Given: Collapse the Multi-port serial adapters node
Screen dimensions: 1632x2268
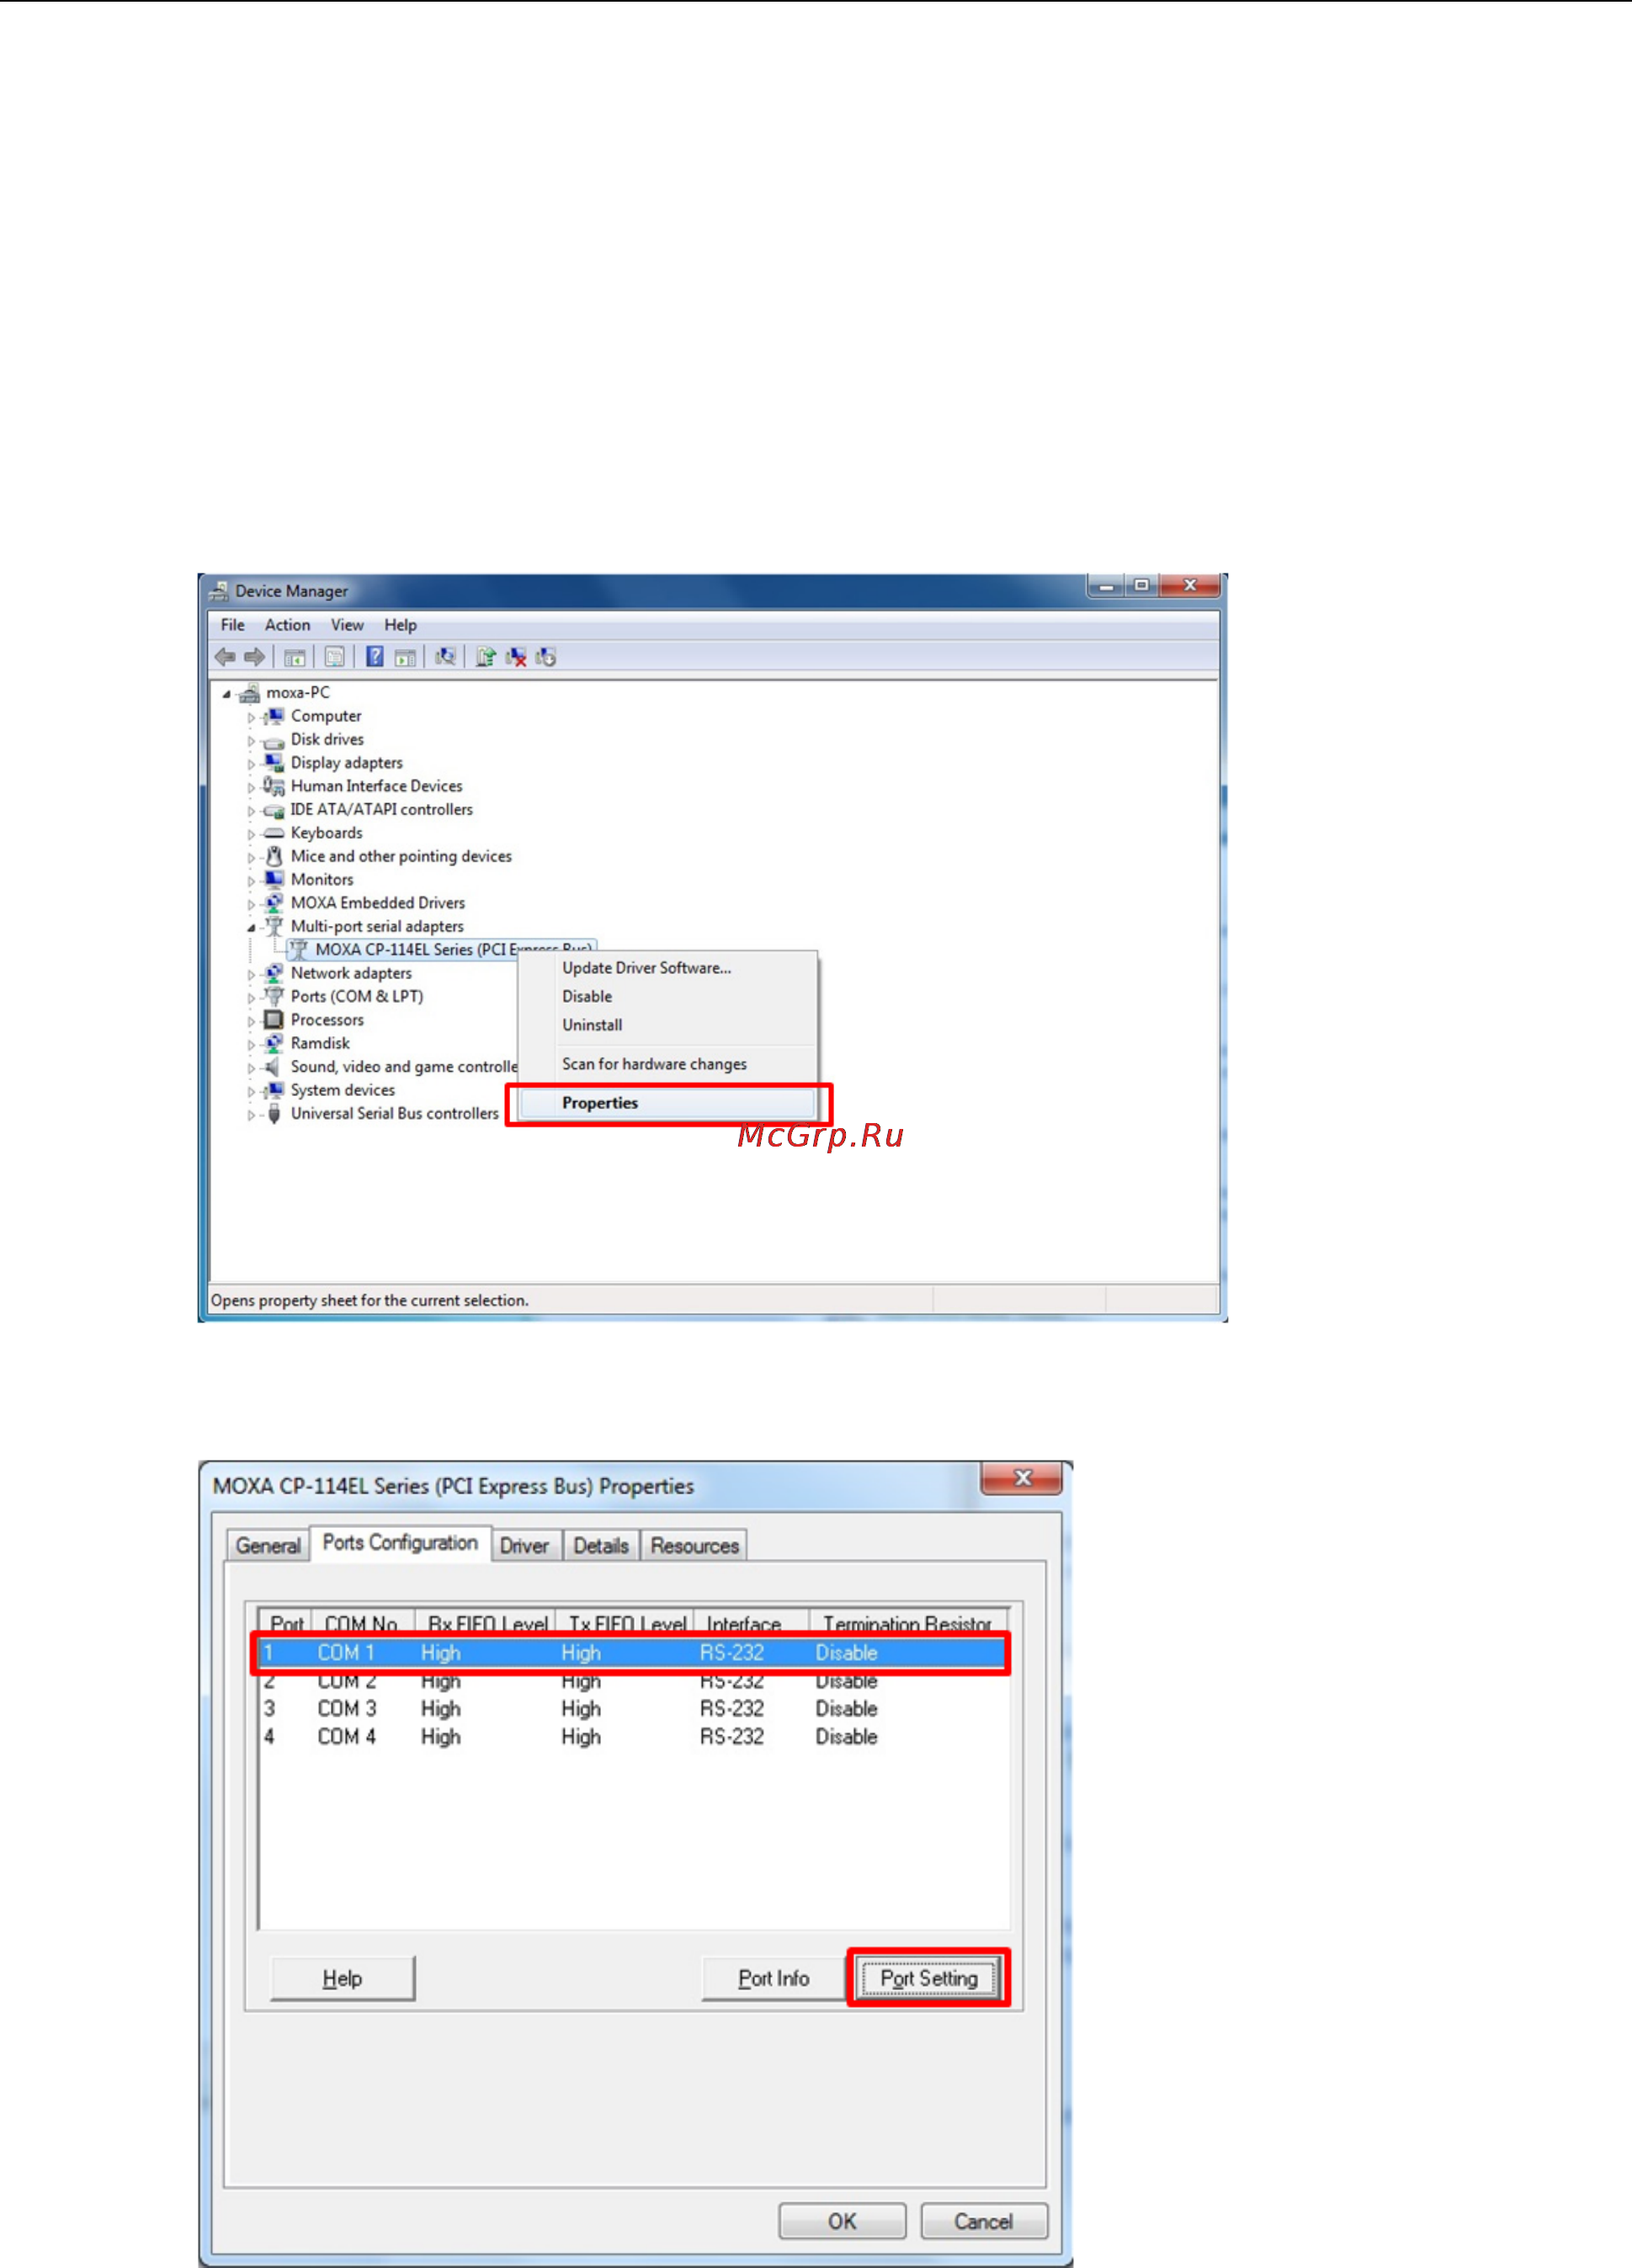Looking at the screenshot, I should coord(251,928).
